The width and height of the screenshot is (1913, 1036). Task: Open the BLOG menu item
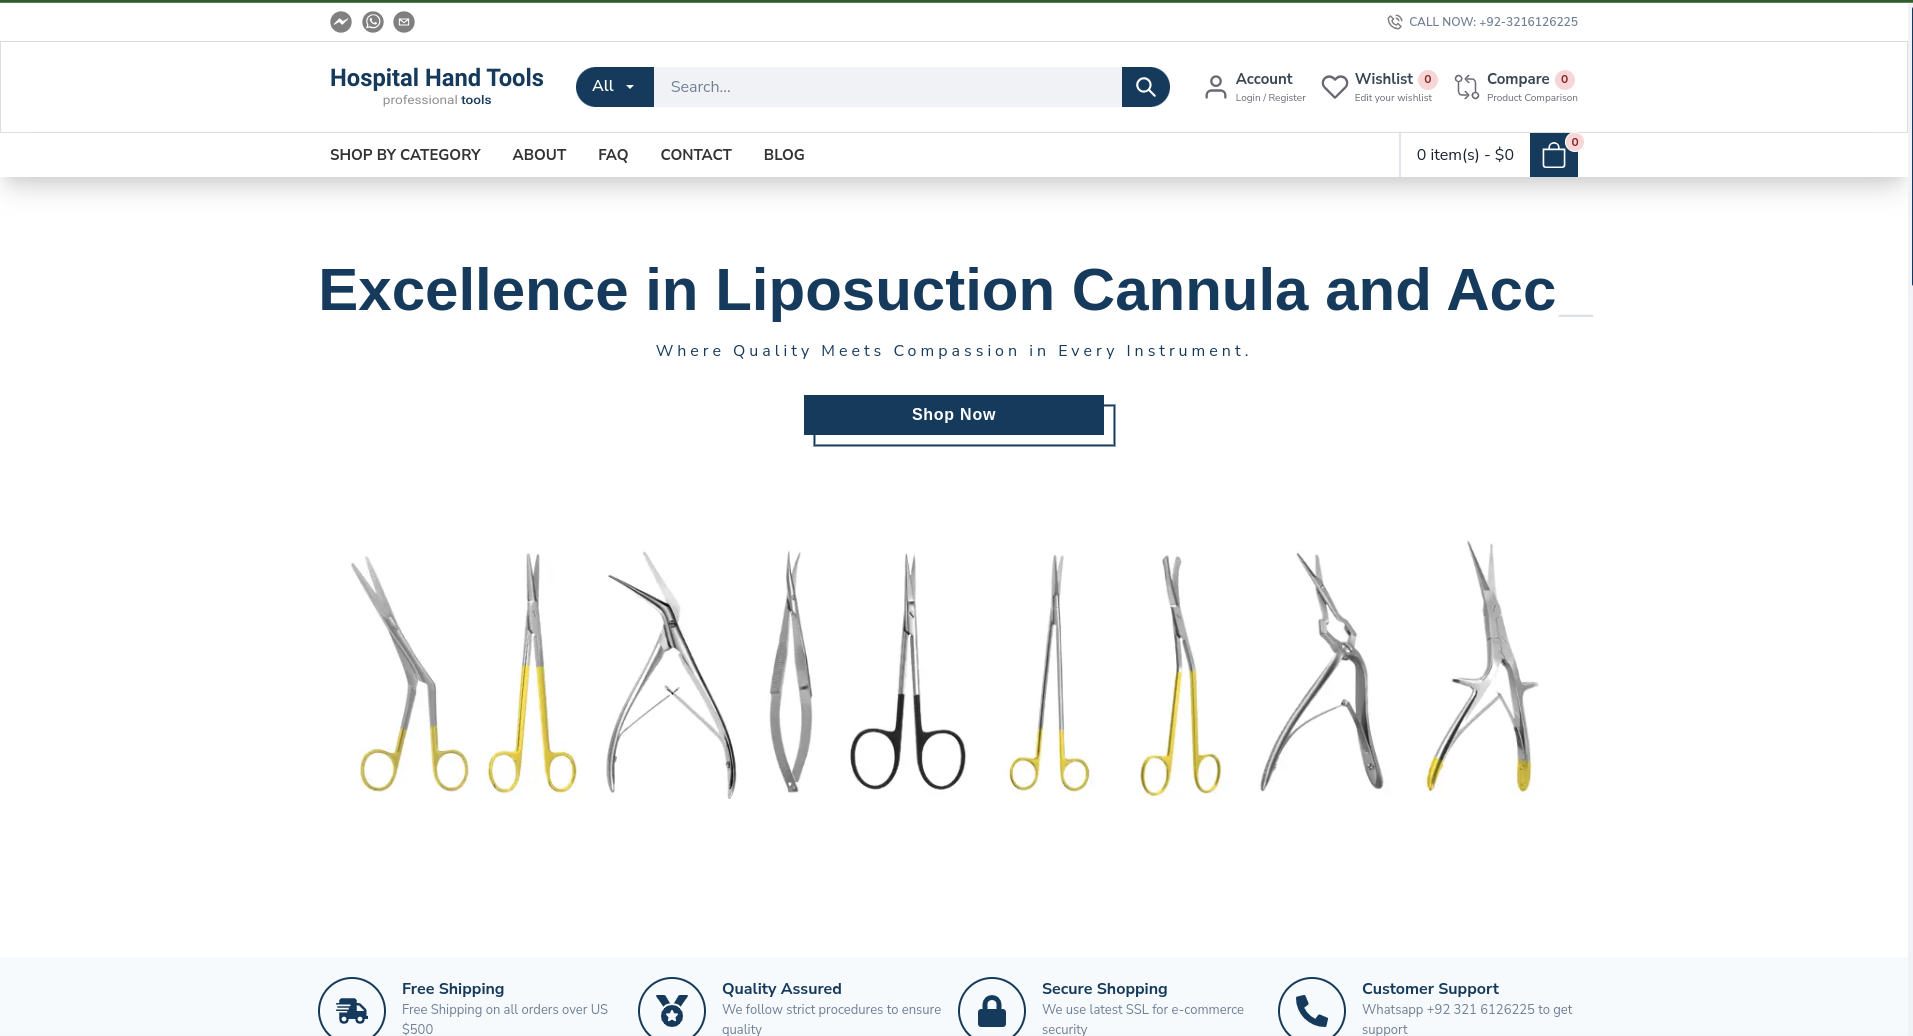[x=784, y=155]
